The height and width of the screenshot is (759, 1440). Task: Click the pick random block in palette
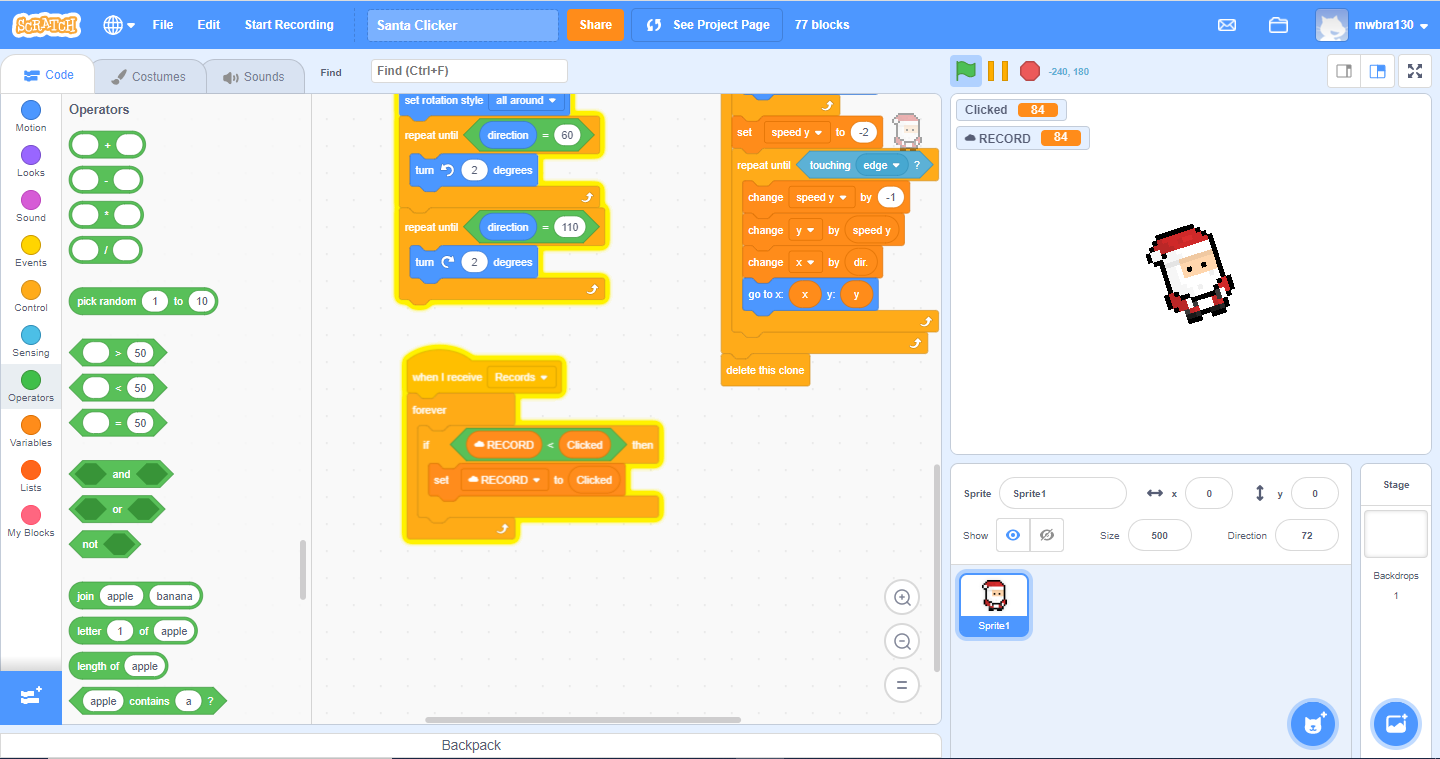(143, 301)
